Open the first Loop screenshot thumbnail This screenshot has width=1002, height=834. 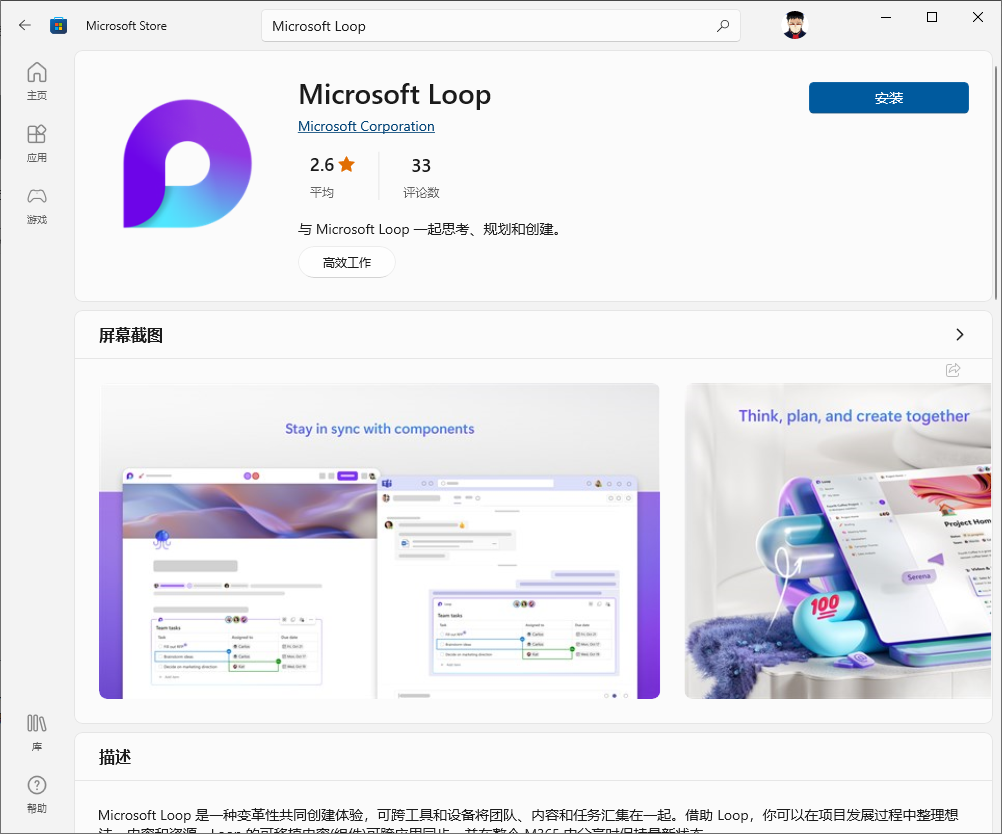(x=378, y=540)
